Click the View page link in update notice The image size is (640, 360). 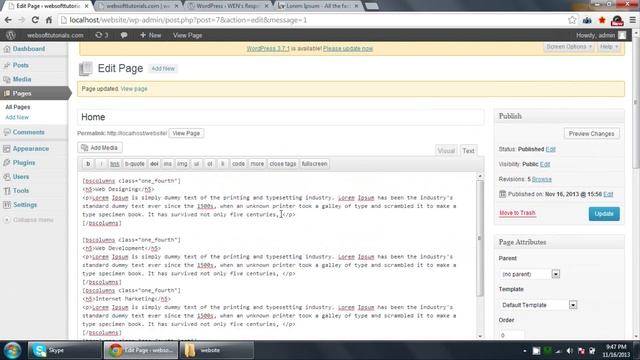[x=134, y=89]
